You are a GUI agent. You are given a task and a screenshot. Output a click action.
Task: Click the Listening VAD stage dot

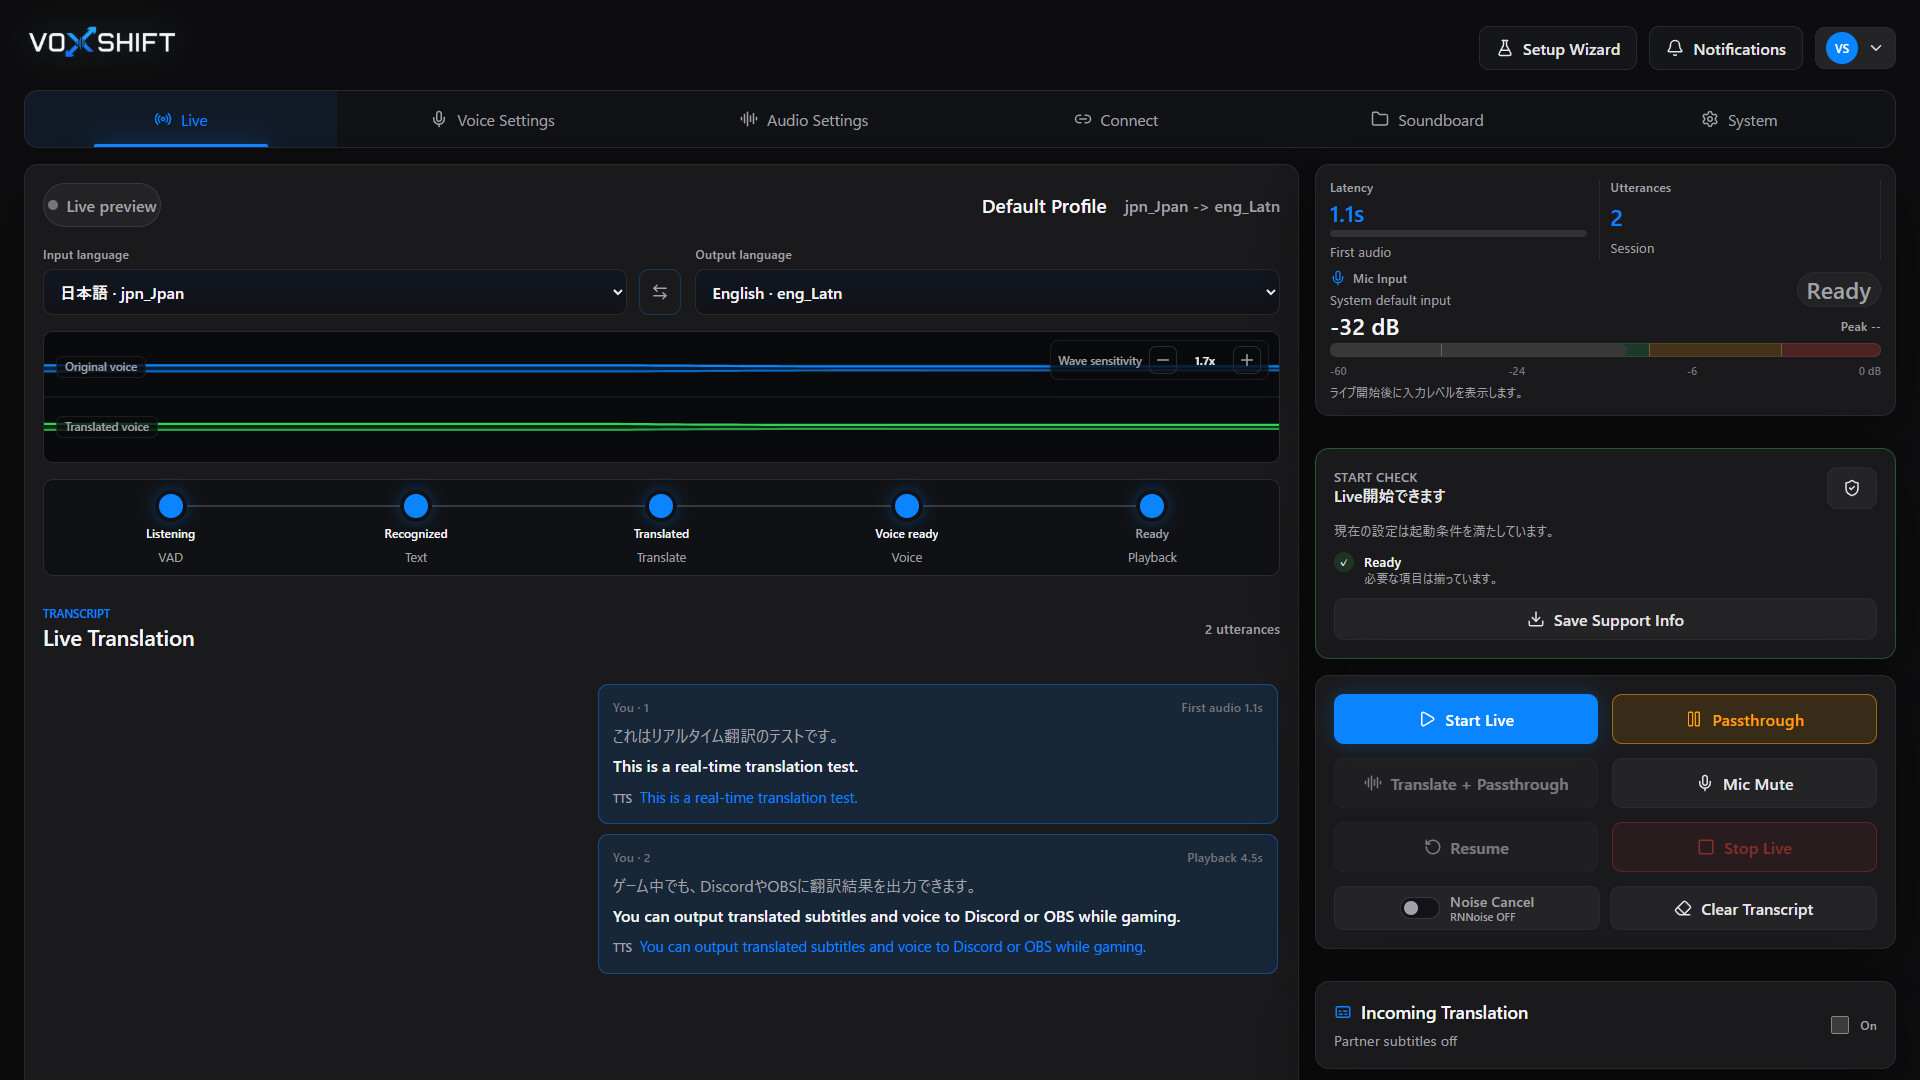[171, 506]
